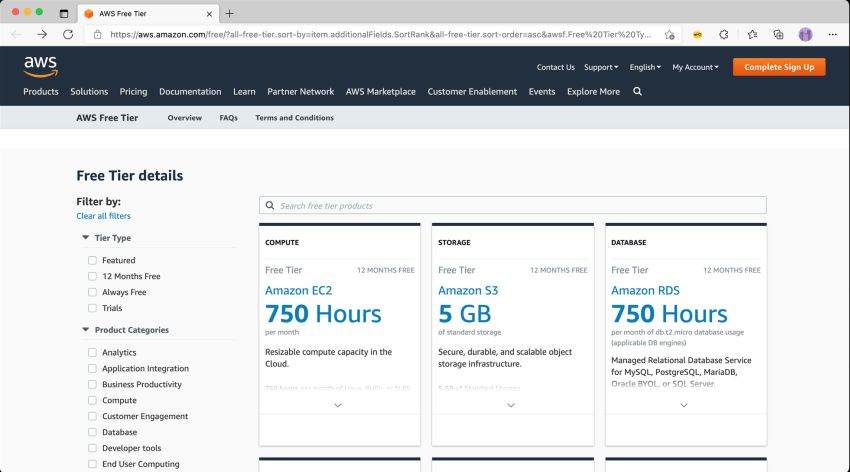Click the yellow emoji extension icon
The height and width of the screenshot is (472, 850).
tap(698, 34)
